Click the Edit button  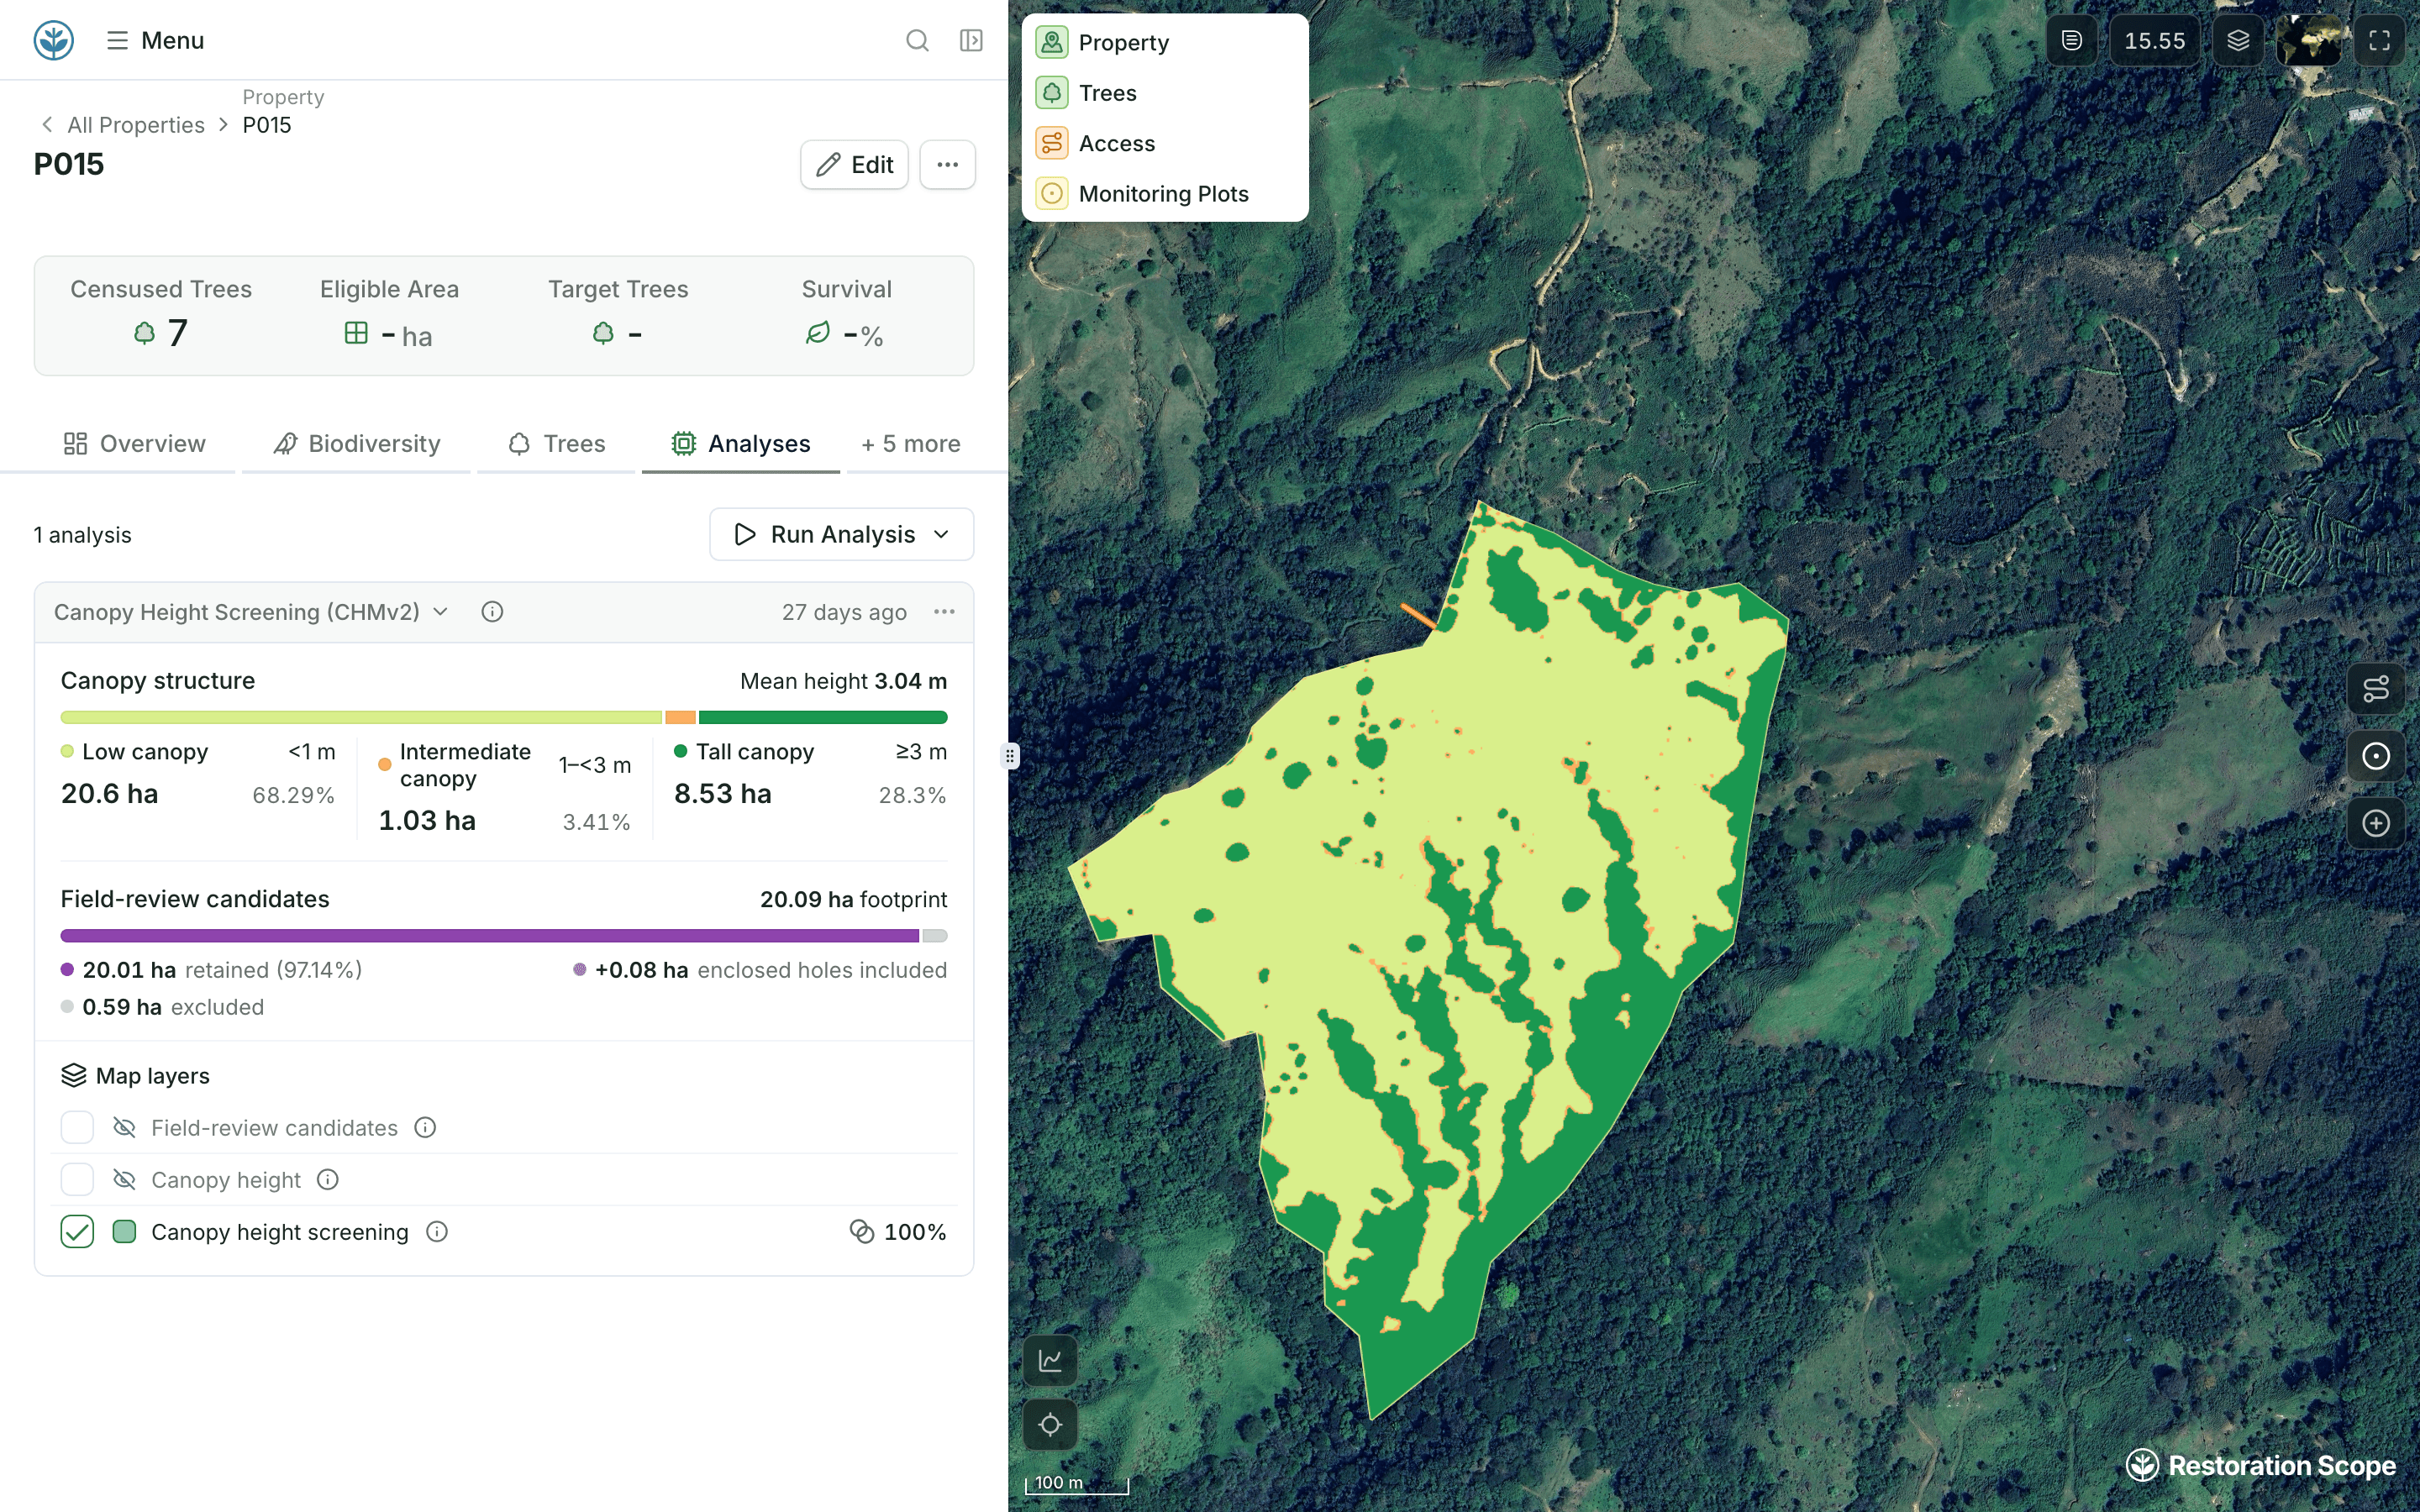click(x=854, y=164)
